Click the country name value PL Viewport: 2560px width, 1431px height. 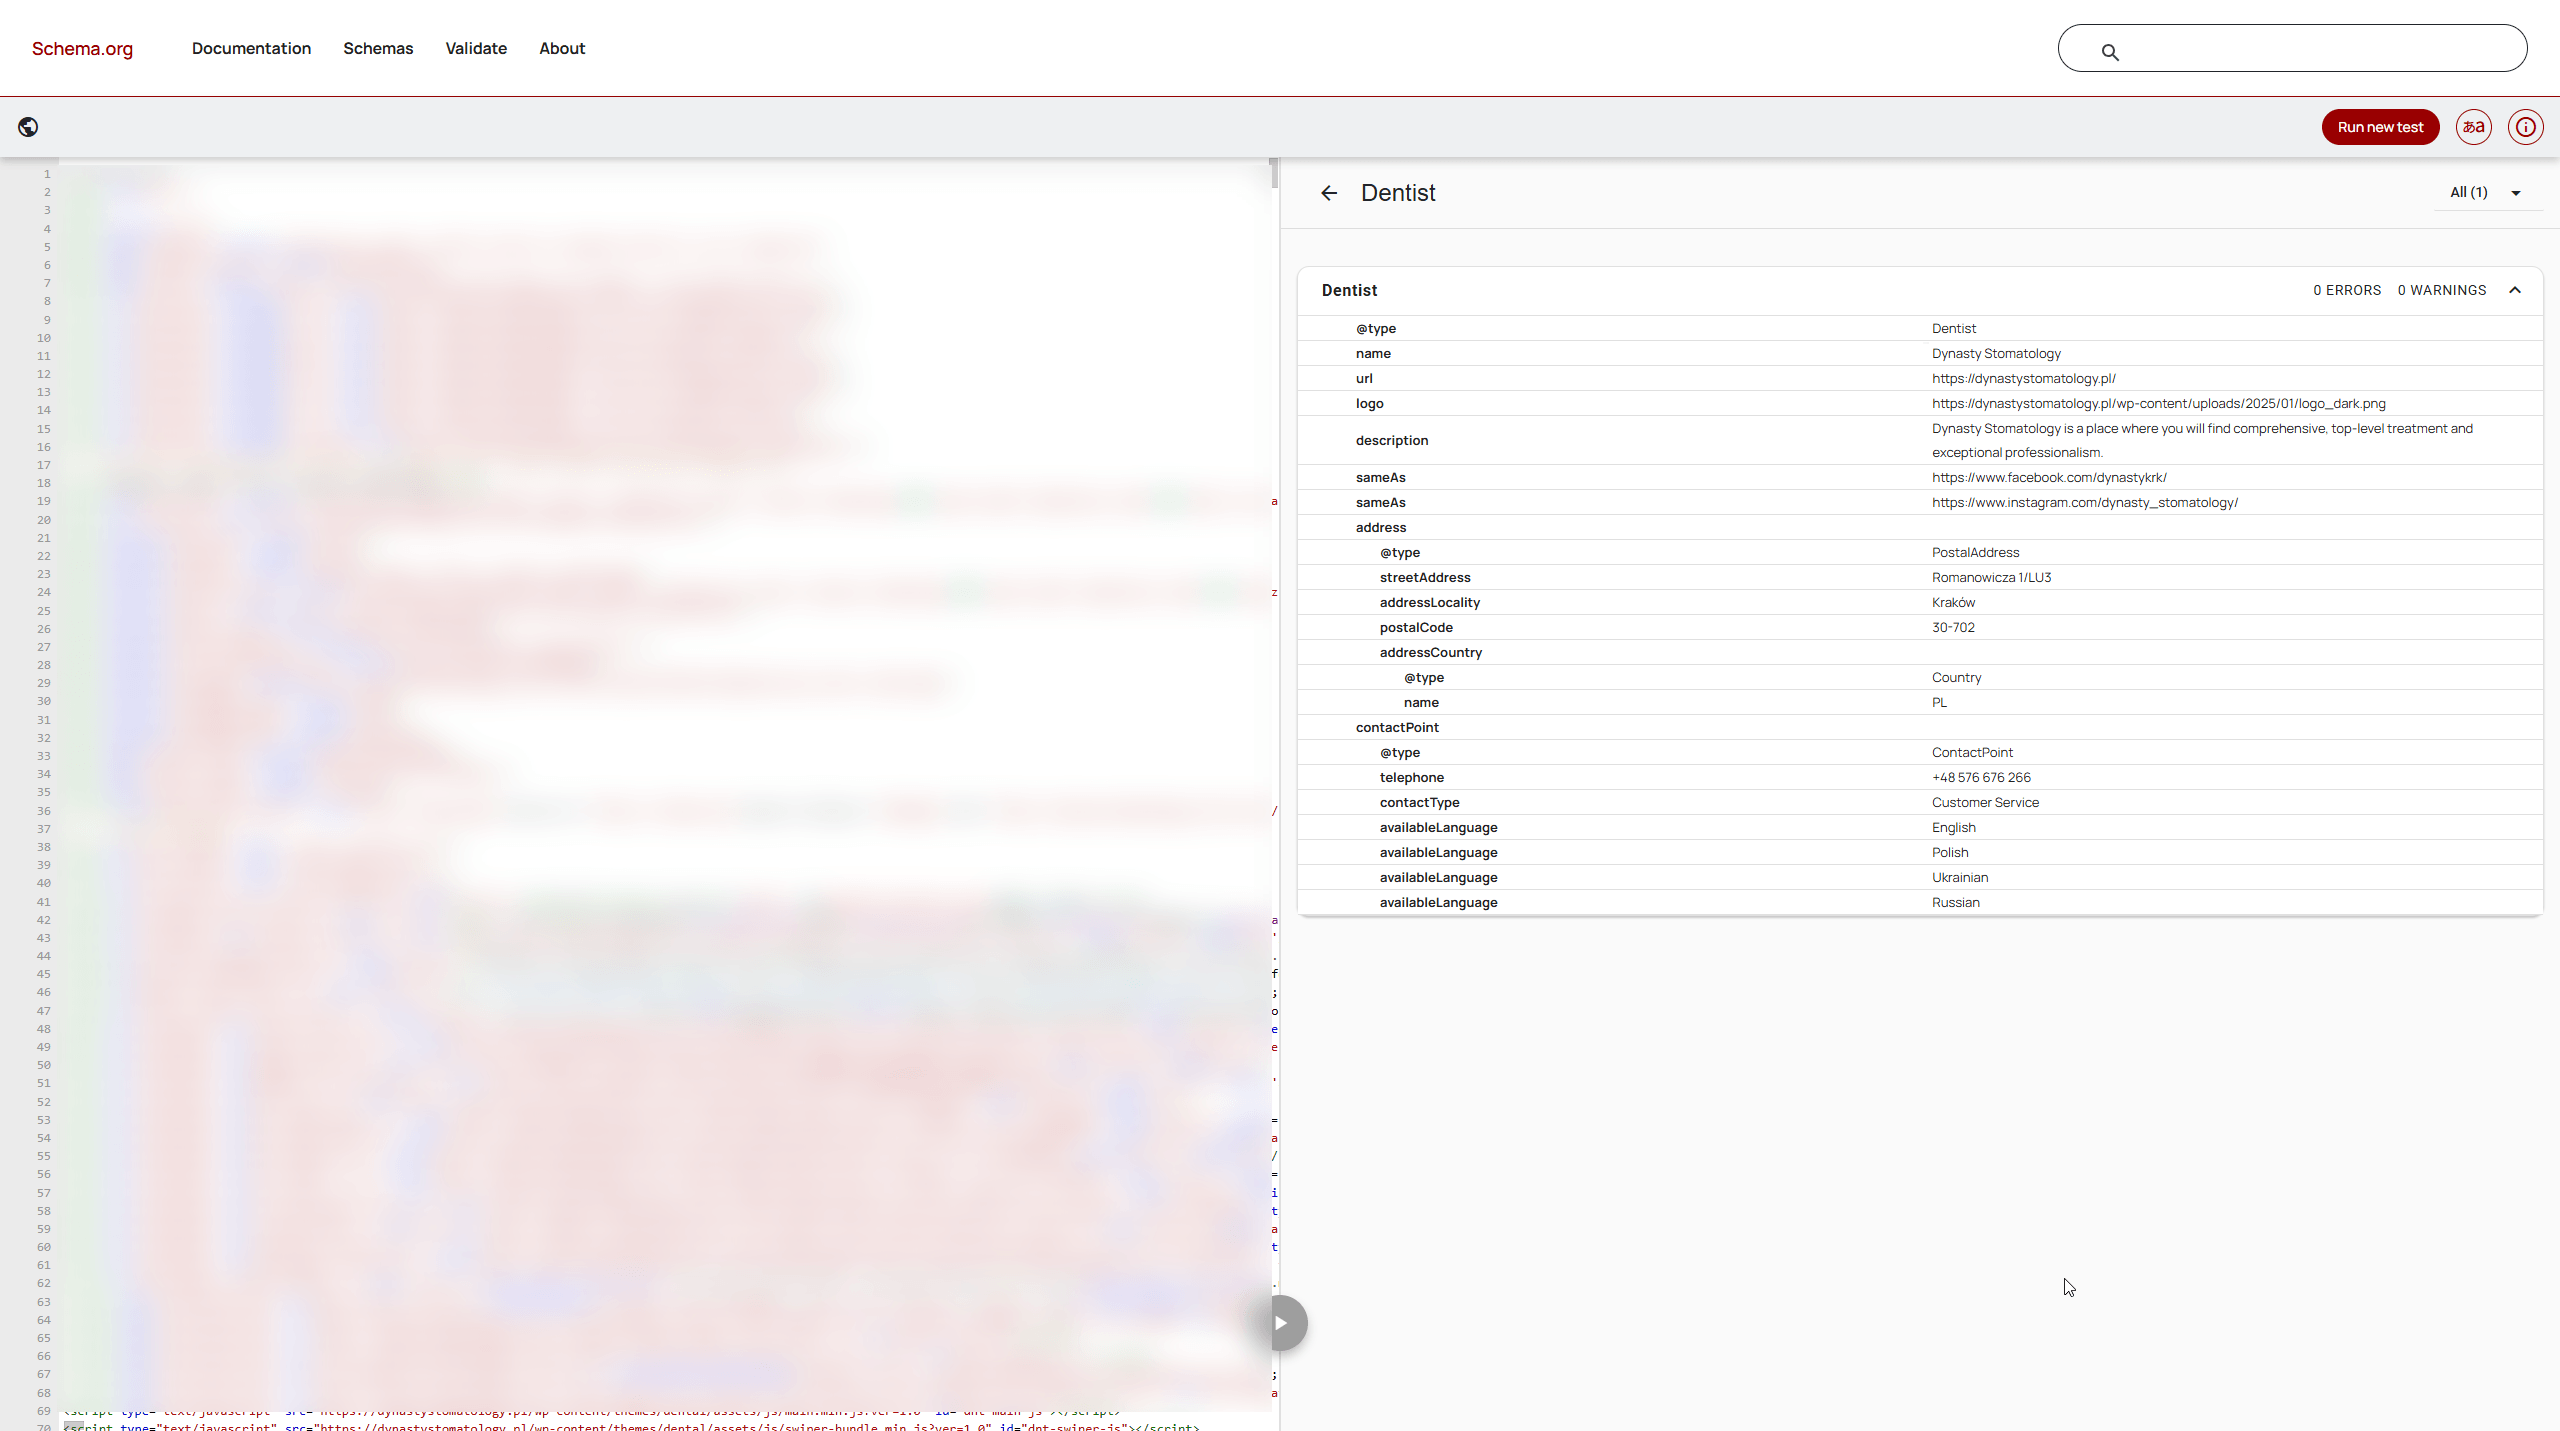[1939, 702]
